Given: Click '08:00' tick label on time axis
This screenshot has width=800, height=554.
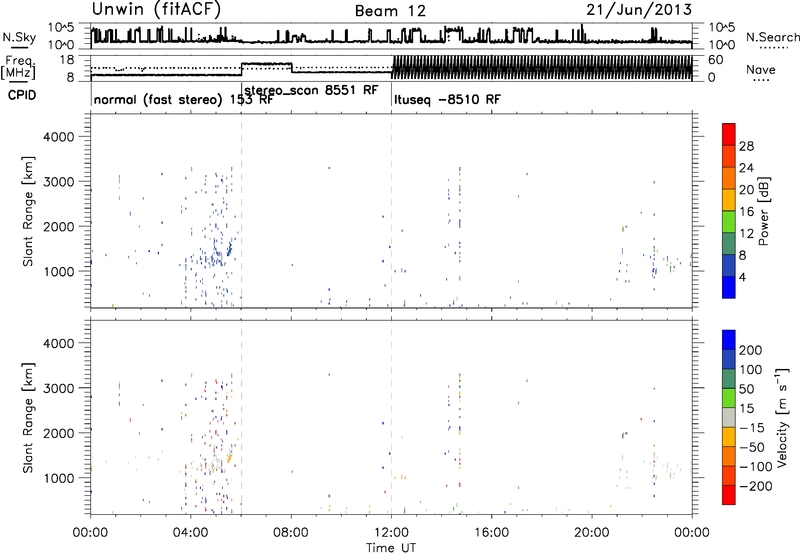Looking at the screenshot, I should point(291,533).
